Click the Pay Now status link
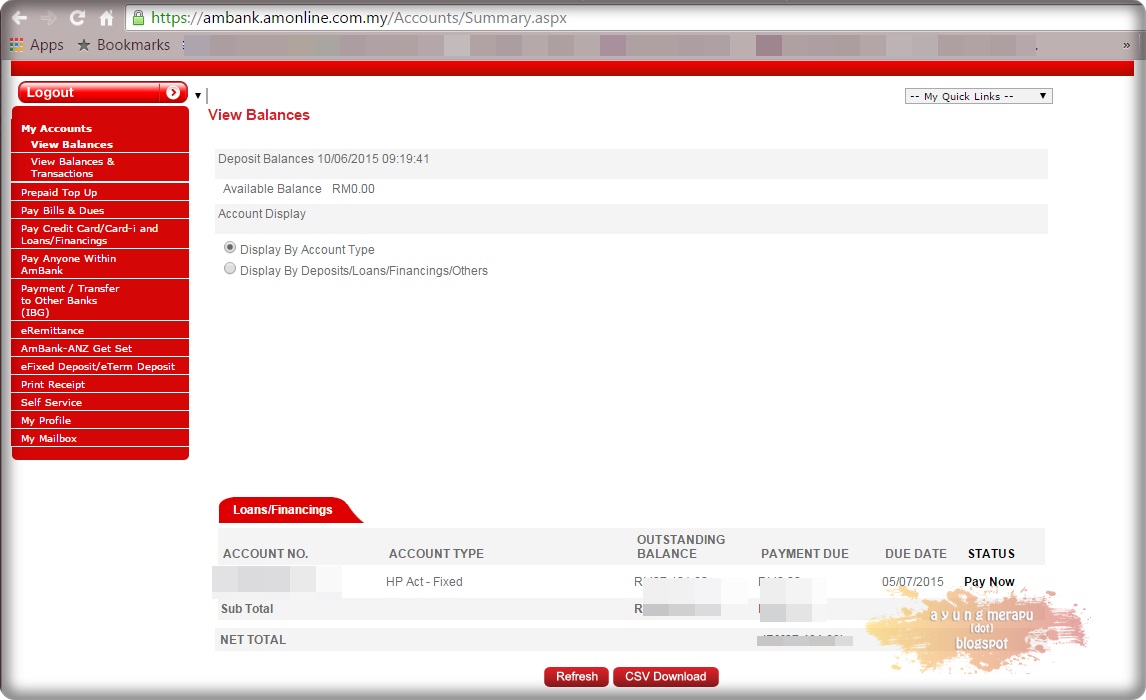 tap(989, 582)
